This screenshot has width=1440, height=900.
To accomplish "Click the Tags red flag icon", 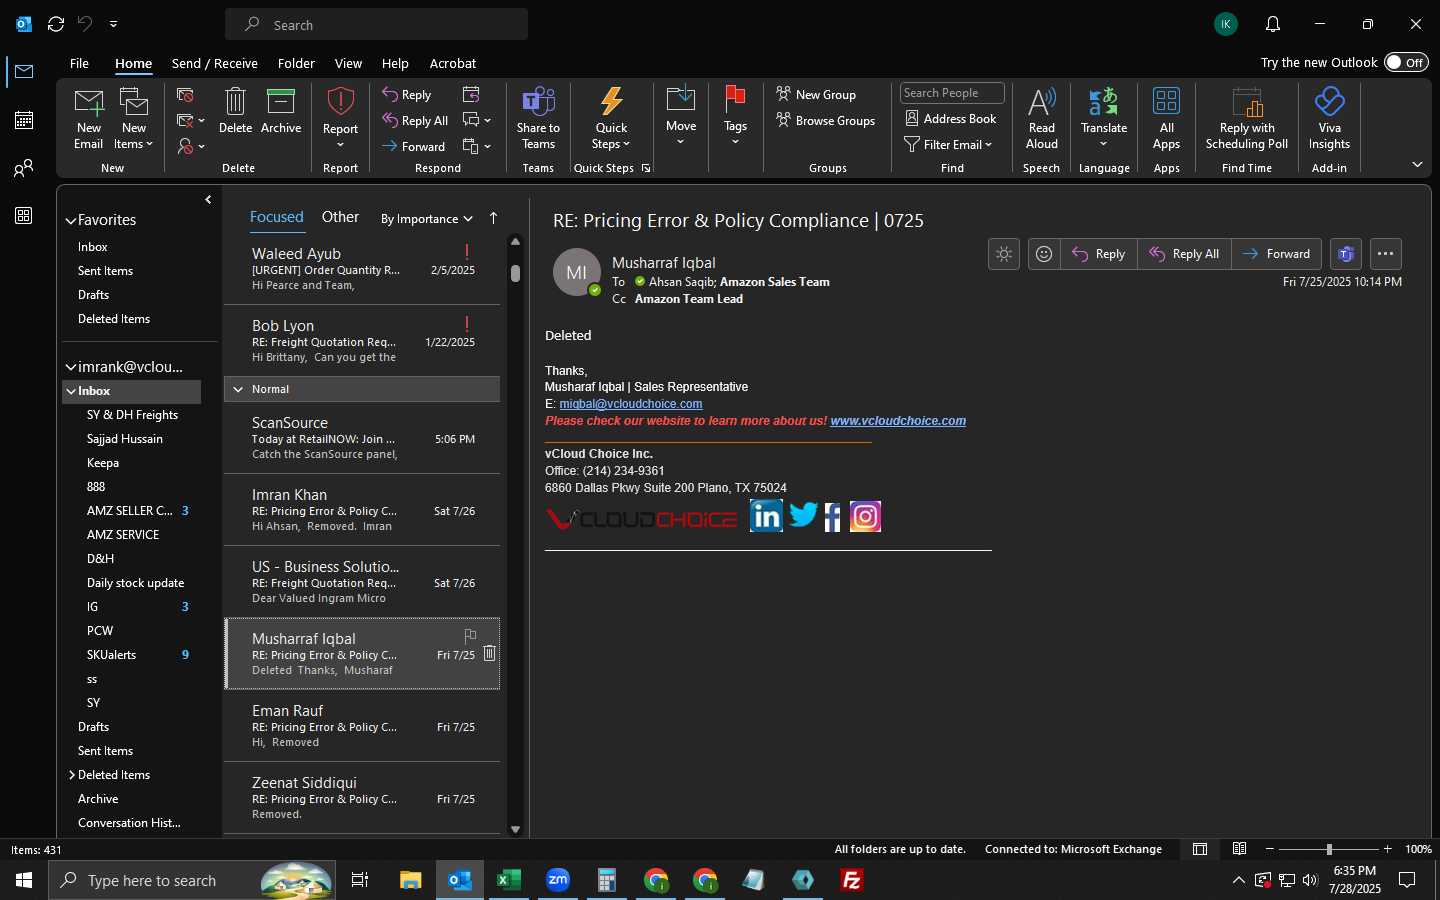I will [x=735, y=100].
